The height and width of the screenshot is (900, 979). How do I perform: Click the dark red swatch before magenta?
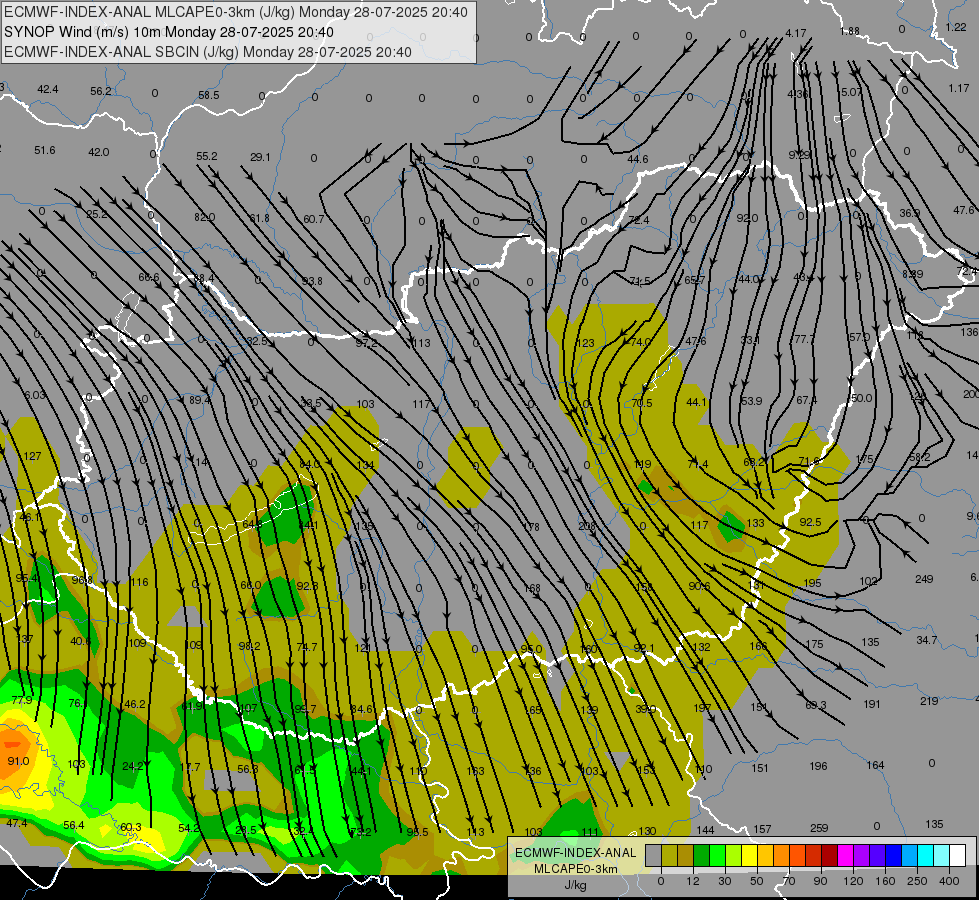point(830,855)
